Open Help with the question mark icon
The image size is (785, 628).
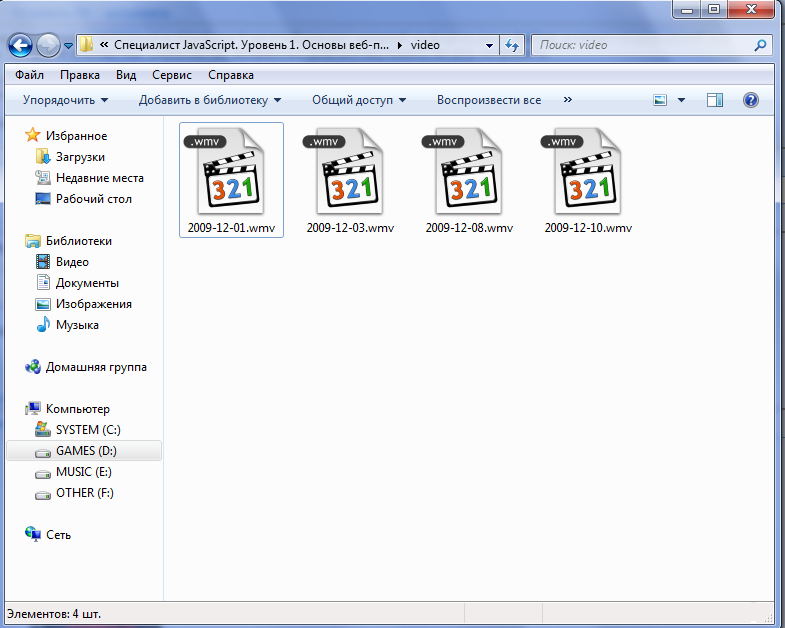coord(750,100)
